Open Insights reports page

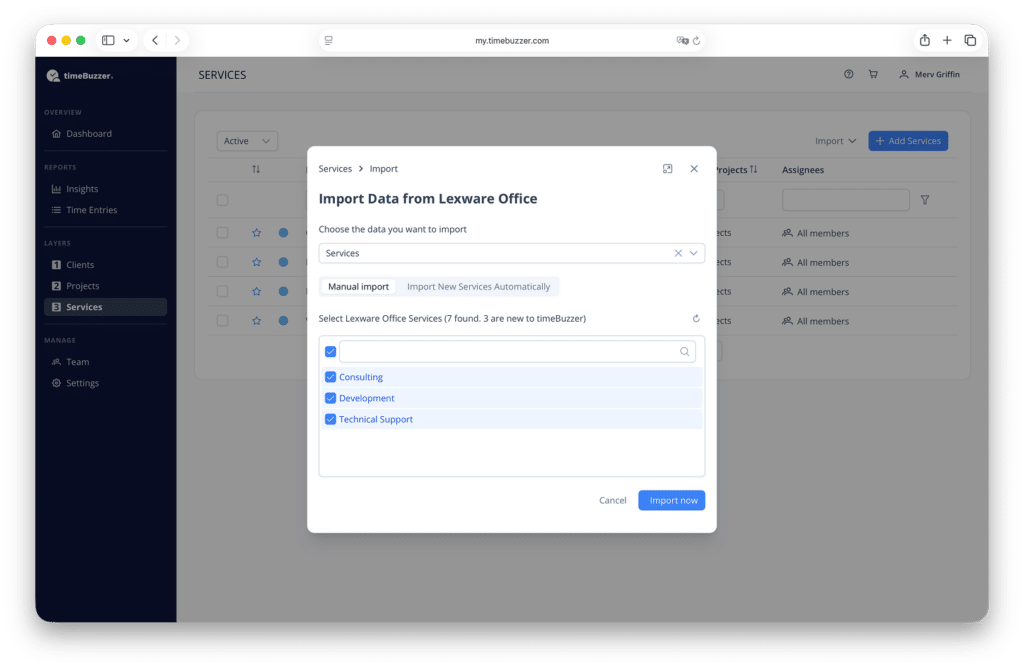82,189
